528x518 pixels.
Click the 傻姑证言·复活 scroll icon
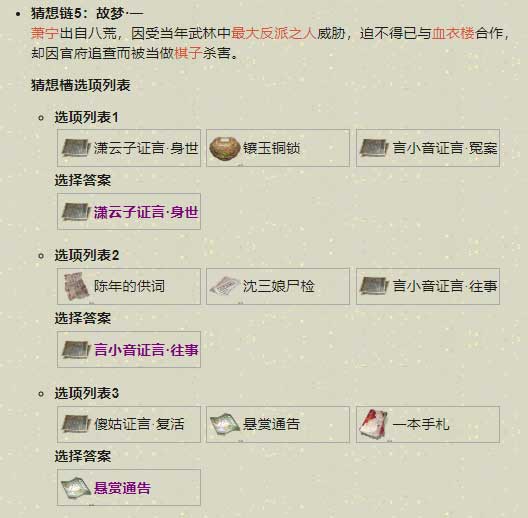click(76, 424)
